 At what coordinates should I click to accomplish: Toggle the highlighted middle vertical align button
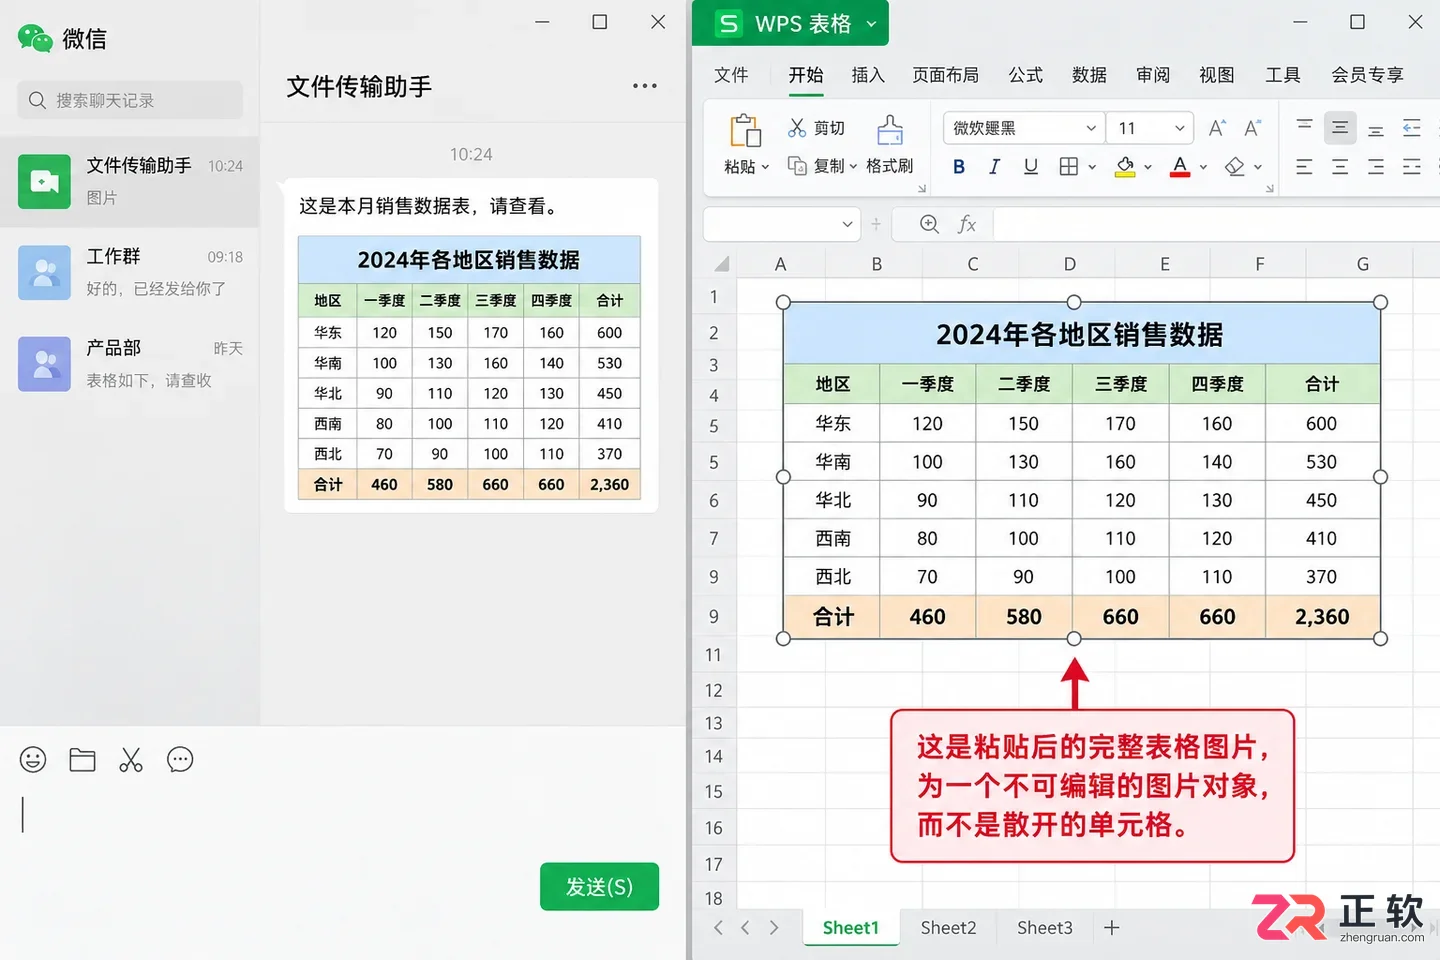[1340, 128]
